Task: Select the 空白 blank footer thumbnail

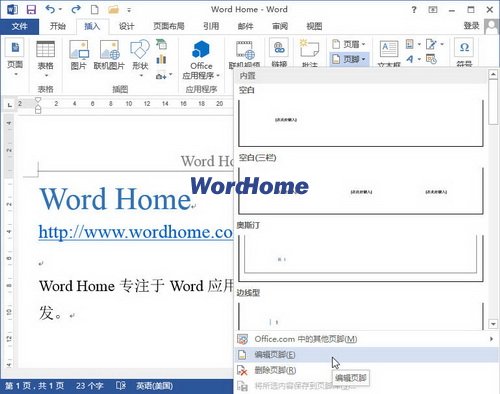Action: click(361, 122)
